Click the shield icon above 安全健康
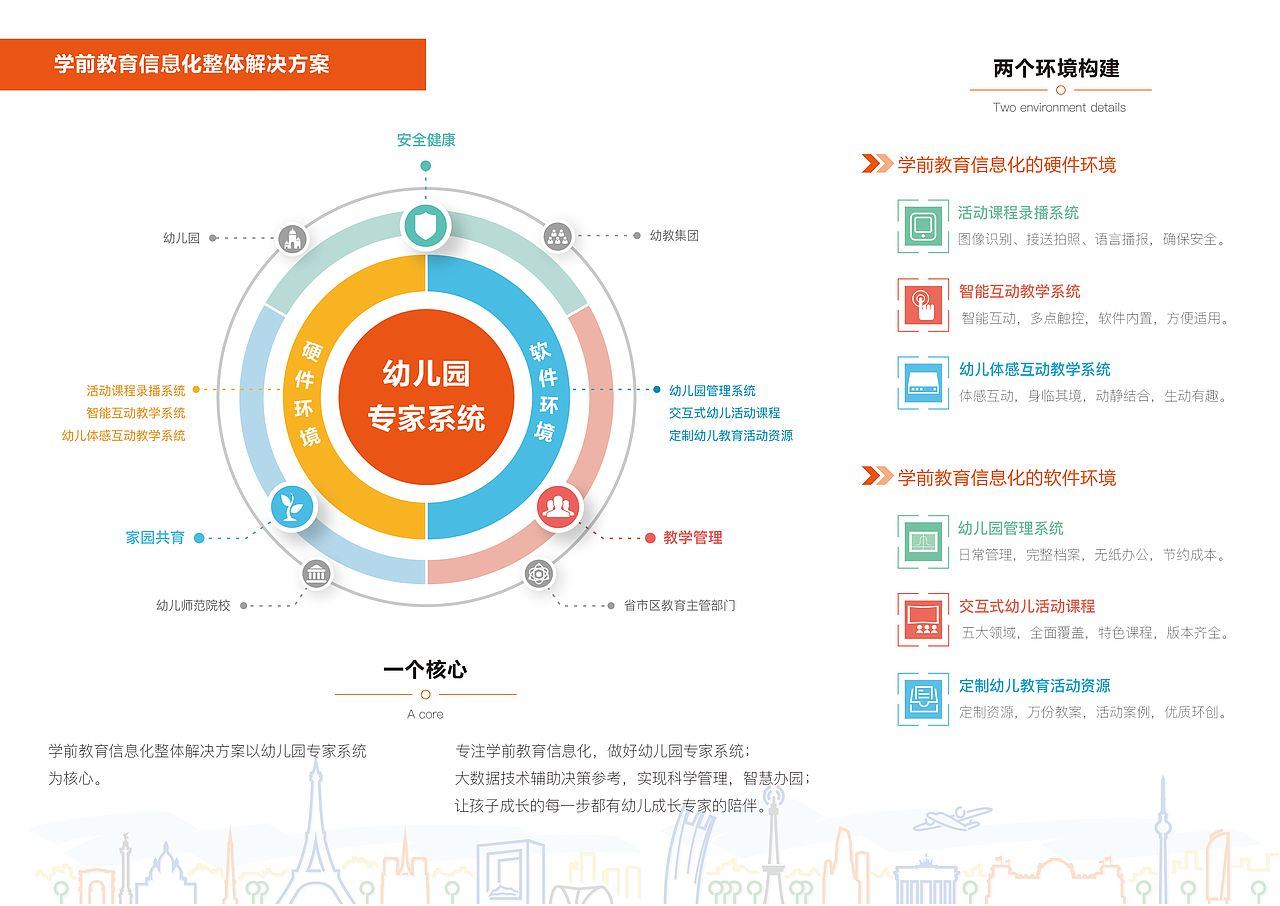Image resolution: width=1280 pixels, height=906 pixels. 425,225
